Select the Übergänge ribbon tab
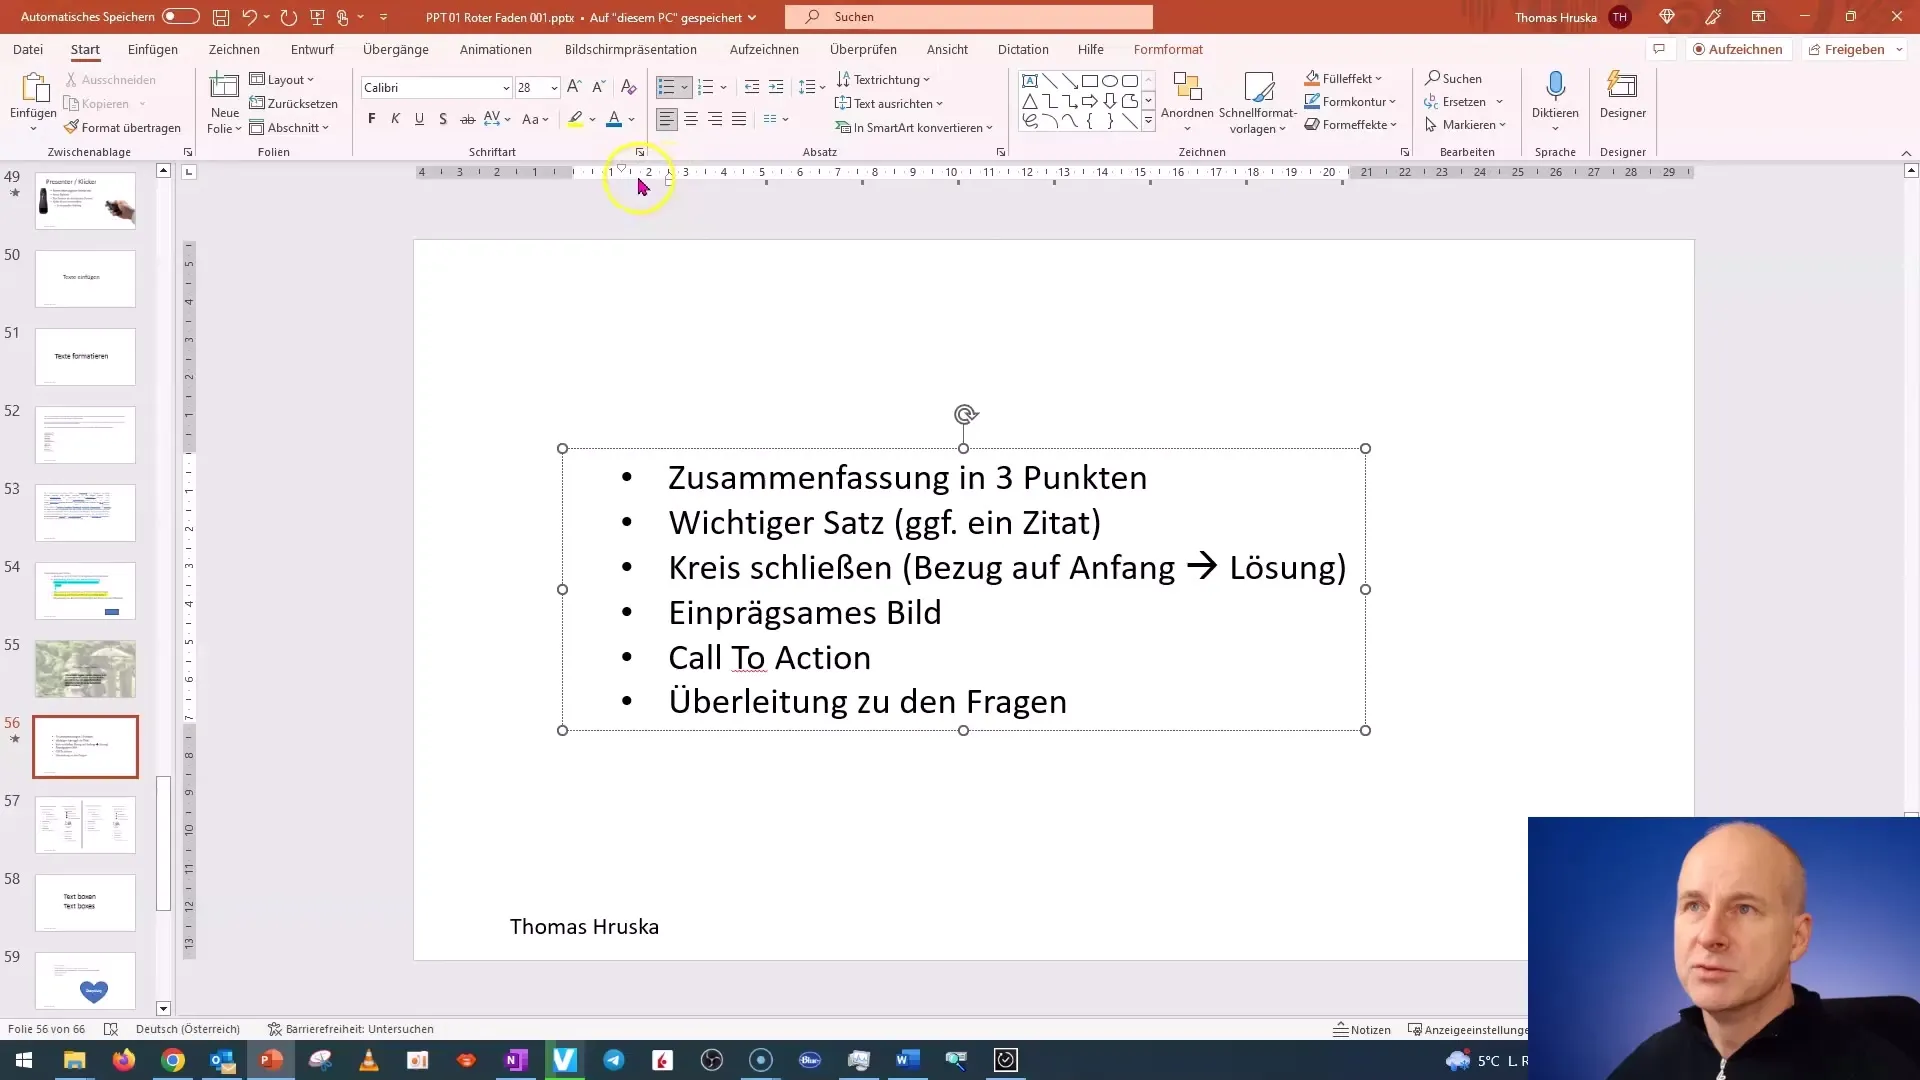 (x=396, y=49)
